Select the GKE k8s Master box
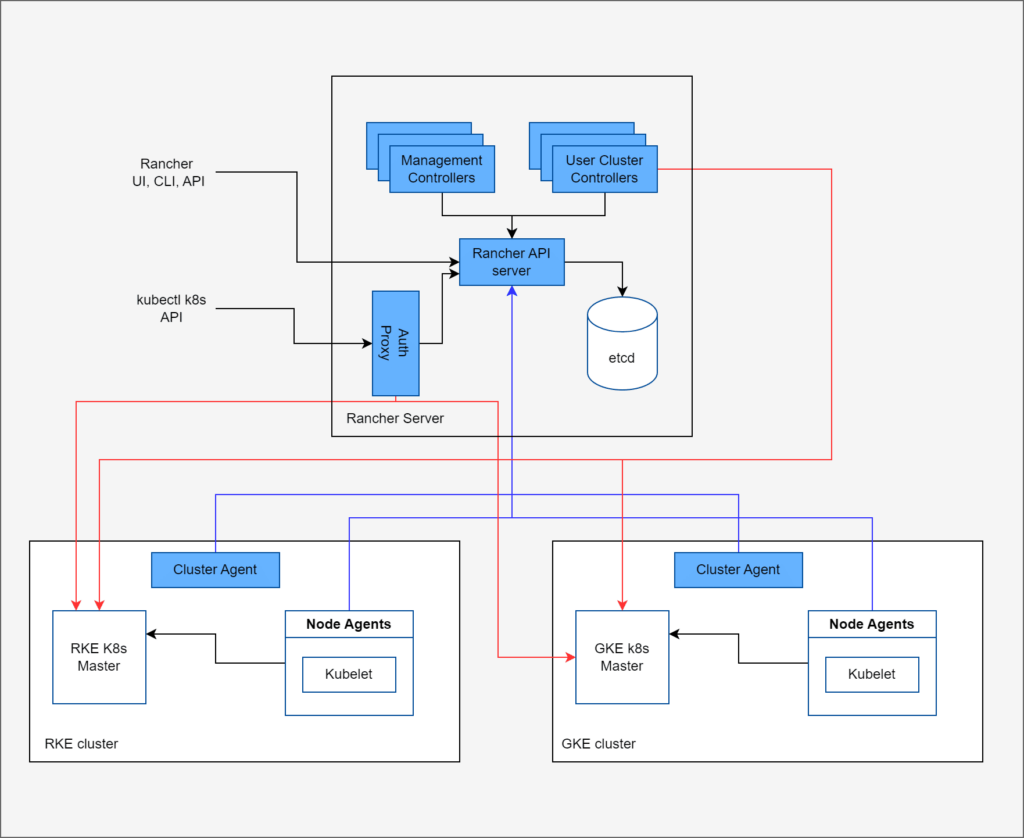This screenshot has height=838, width=1024. click(622, 657)
